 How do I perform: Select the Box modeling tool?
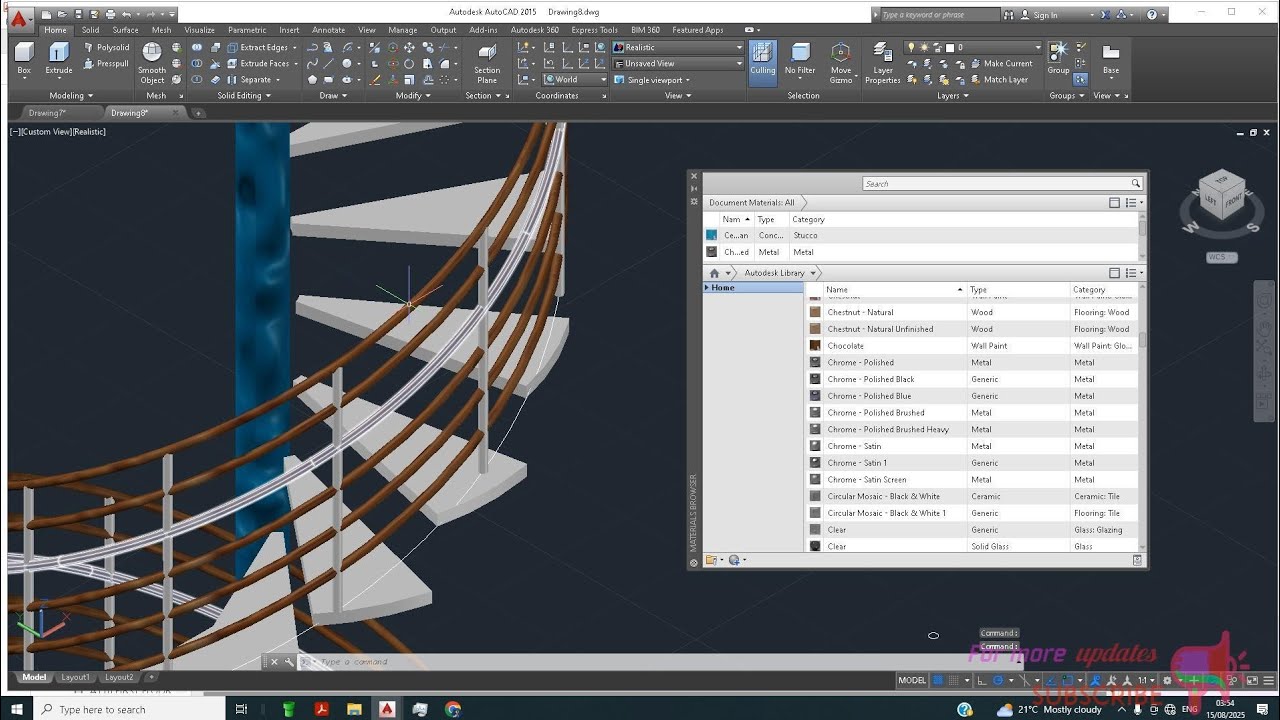pyautogui.click(x=24, y=60)
